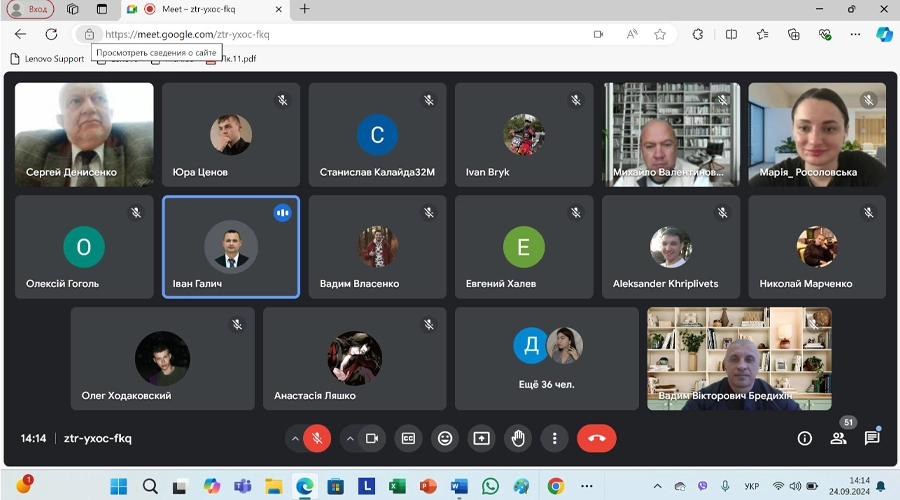Open the Lenovo Support bookmark

(x=46, y=59)
